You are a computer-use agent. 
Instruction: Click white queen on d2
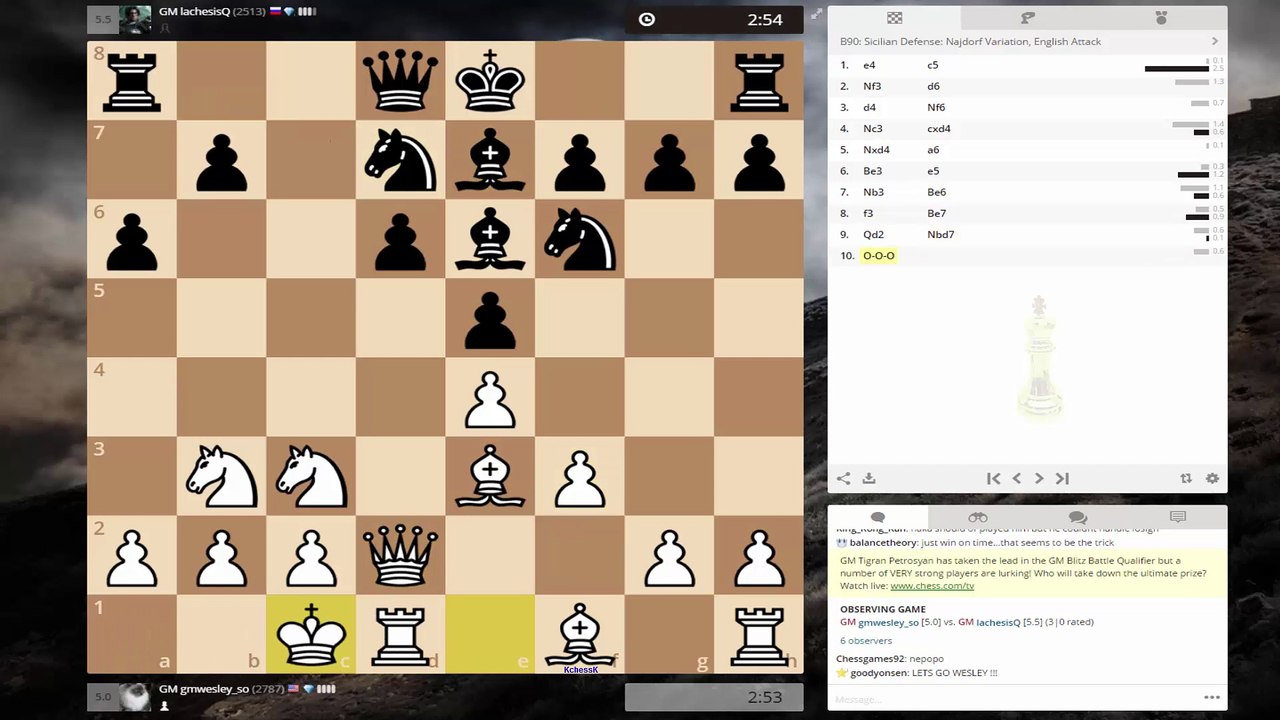[401, 555]
